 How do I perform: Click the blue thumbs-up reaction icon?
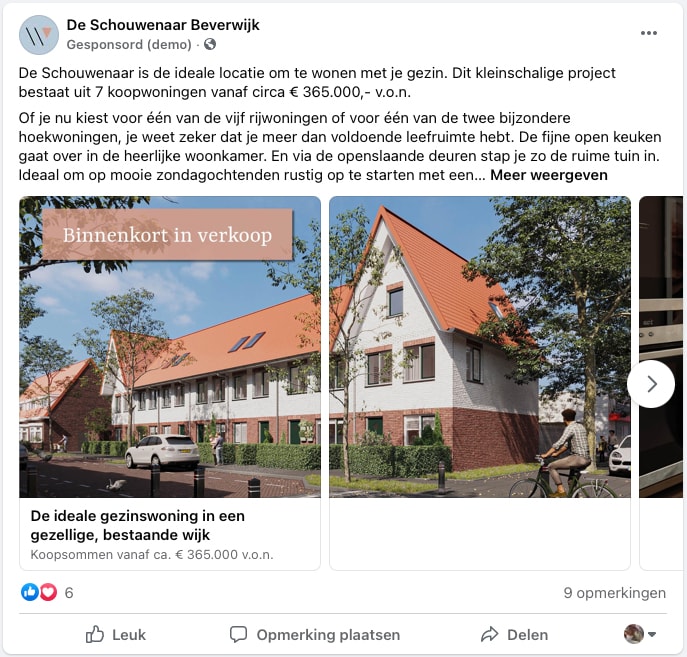click(30, 592)
